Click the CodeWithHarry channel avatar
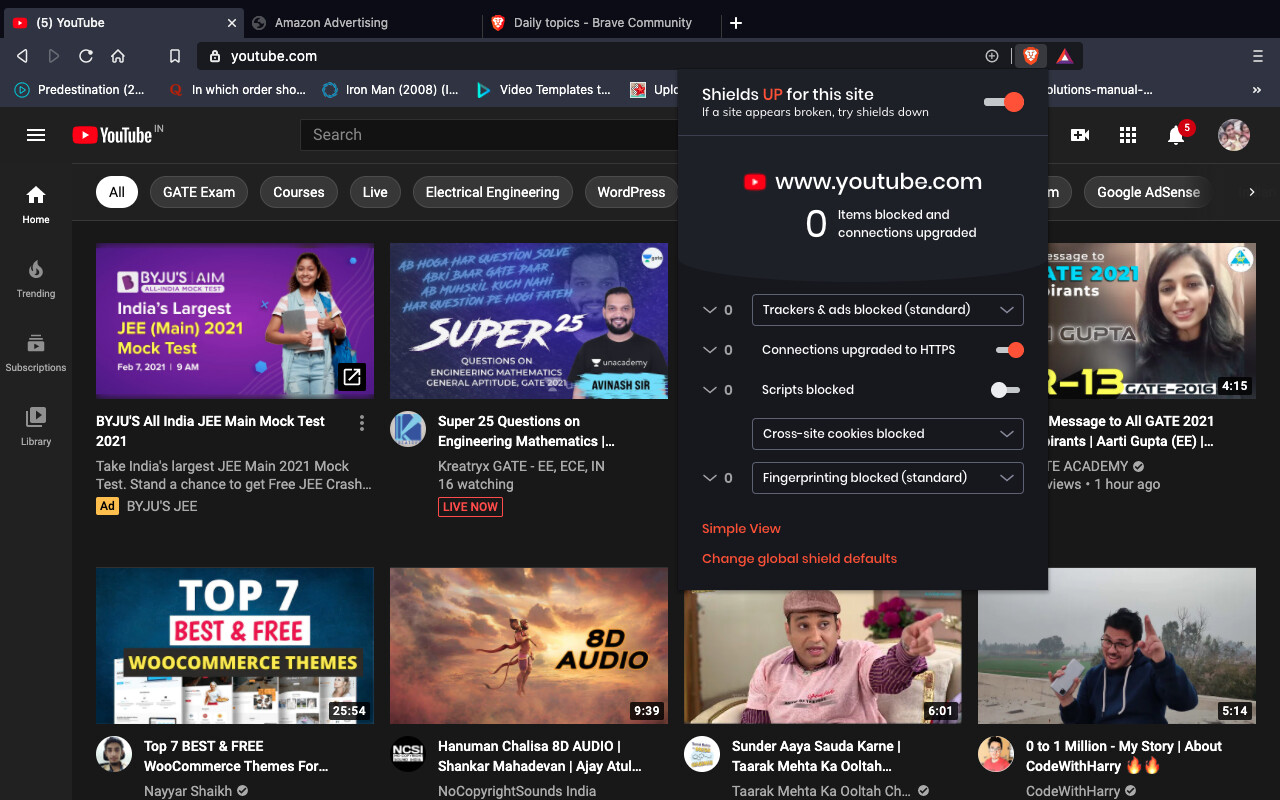1280x800 pixels. tap(996, 754)
